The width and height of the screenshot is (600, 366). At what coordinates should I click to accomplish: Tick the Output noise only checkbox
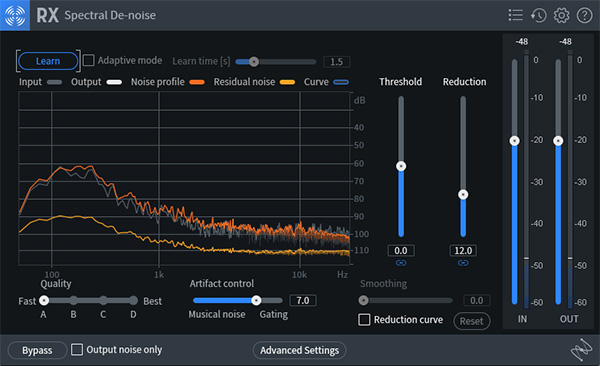[x=77, y=350]
